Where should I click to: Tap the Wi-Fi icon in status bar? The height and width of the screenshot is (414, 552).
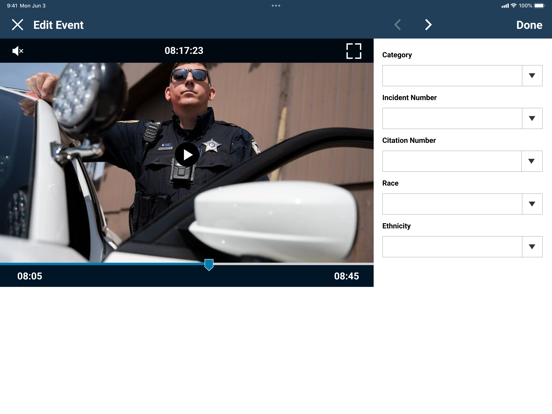(x=514, y=6)
